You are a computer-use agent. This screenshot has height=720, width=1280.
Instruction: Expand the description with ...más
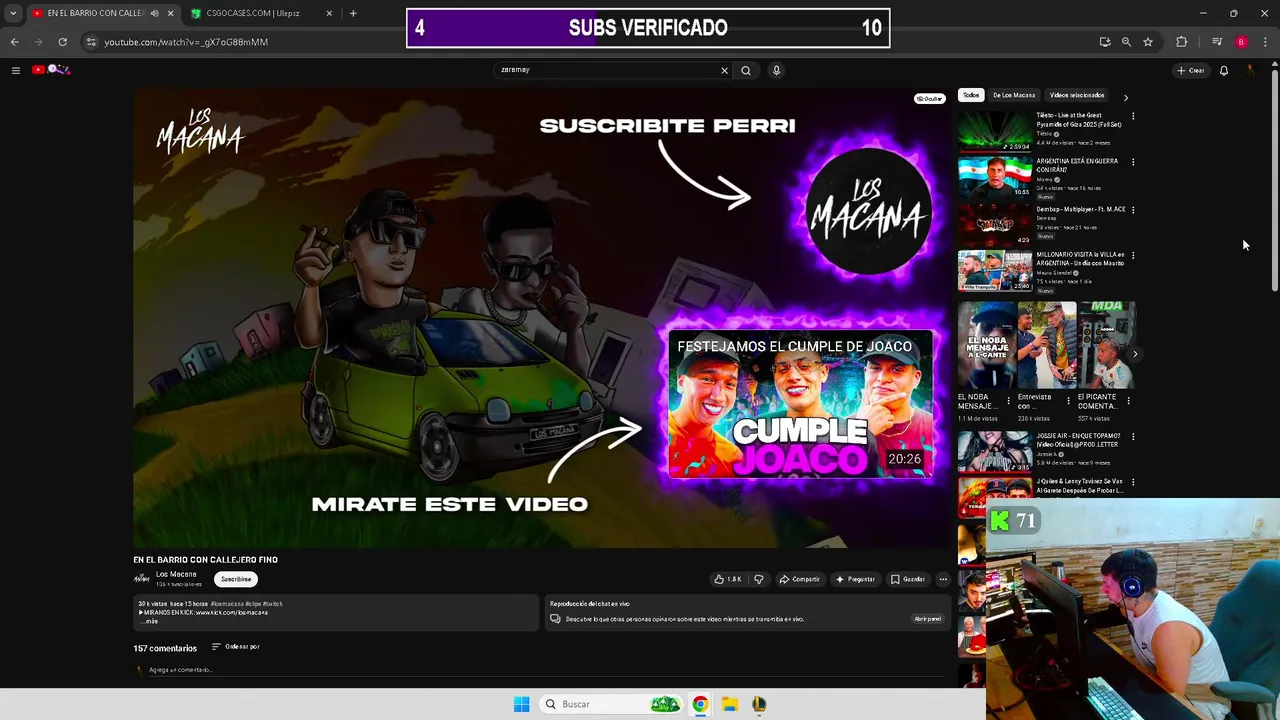[150, 621]
